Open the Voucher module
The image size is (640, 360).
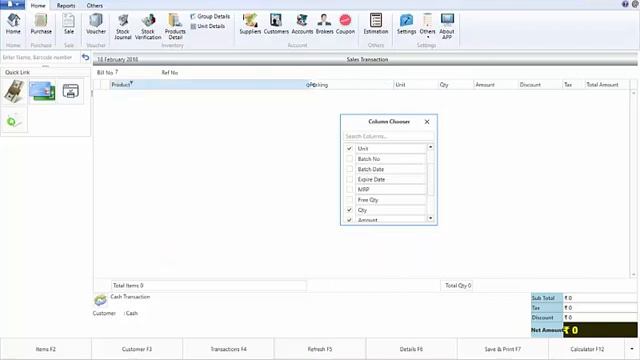96,24
